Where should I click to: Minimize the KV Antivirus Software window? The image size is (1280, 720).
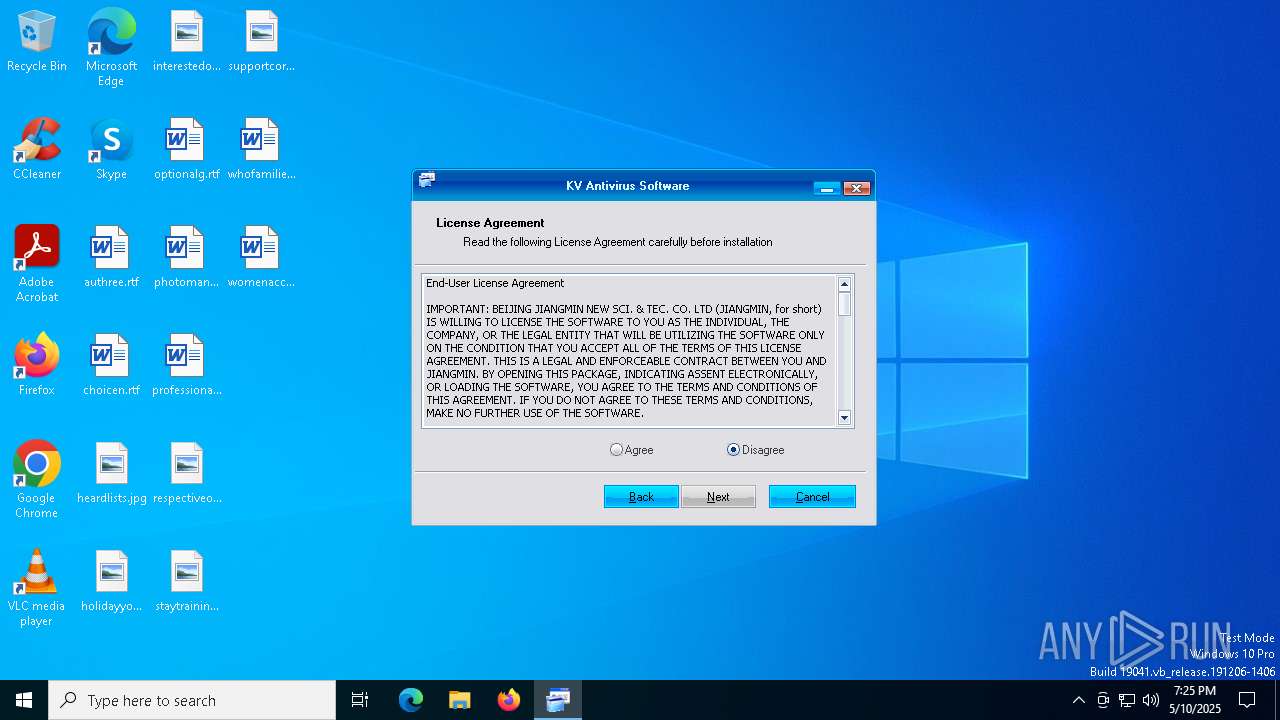pyautogui.click(x=827, y=188)
